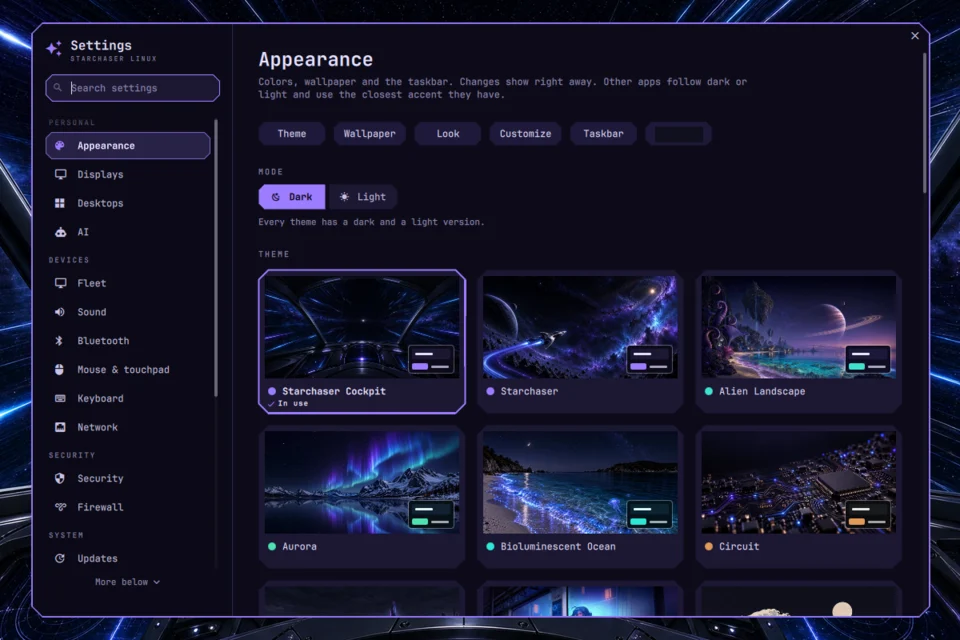Expand the More below list
The height and width of the screenshot is (640, 960).
(x=127, y=582)
